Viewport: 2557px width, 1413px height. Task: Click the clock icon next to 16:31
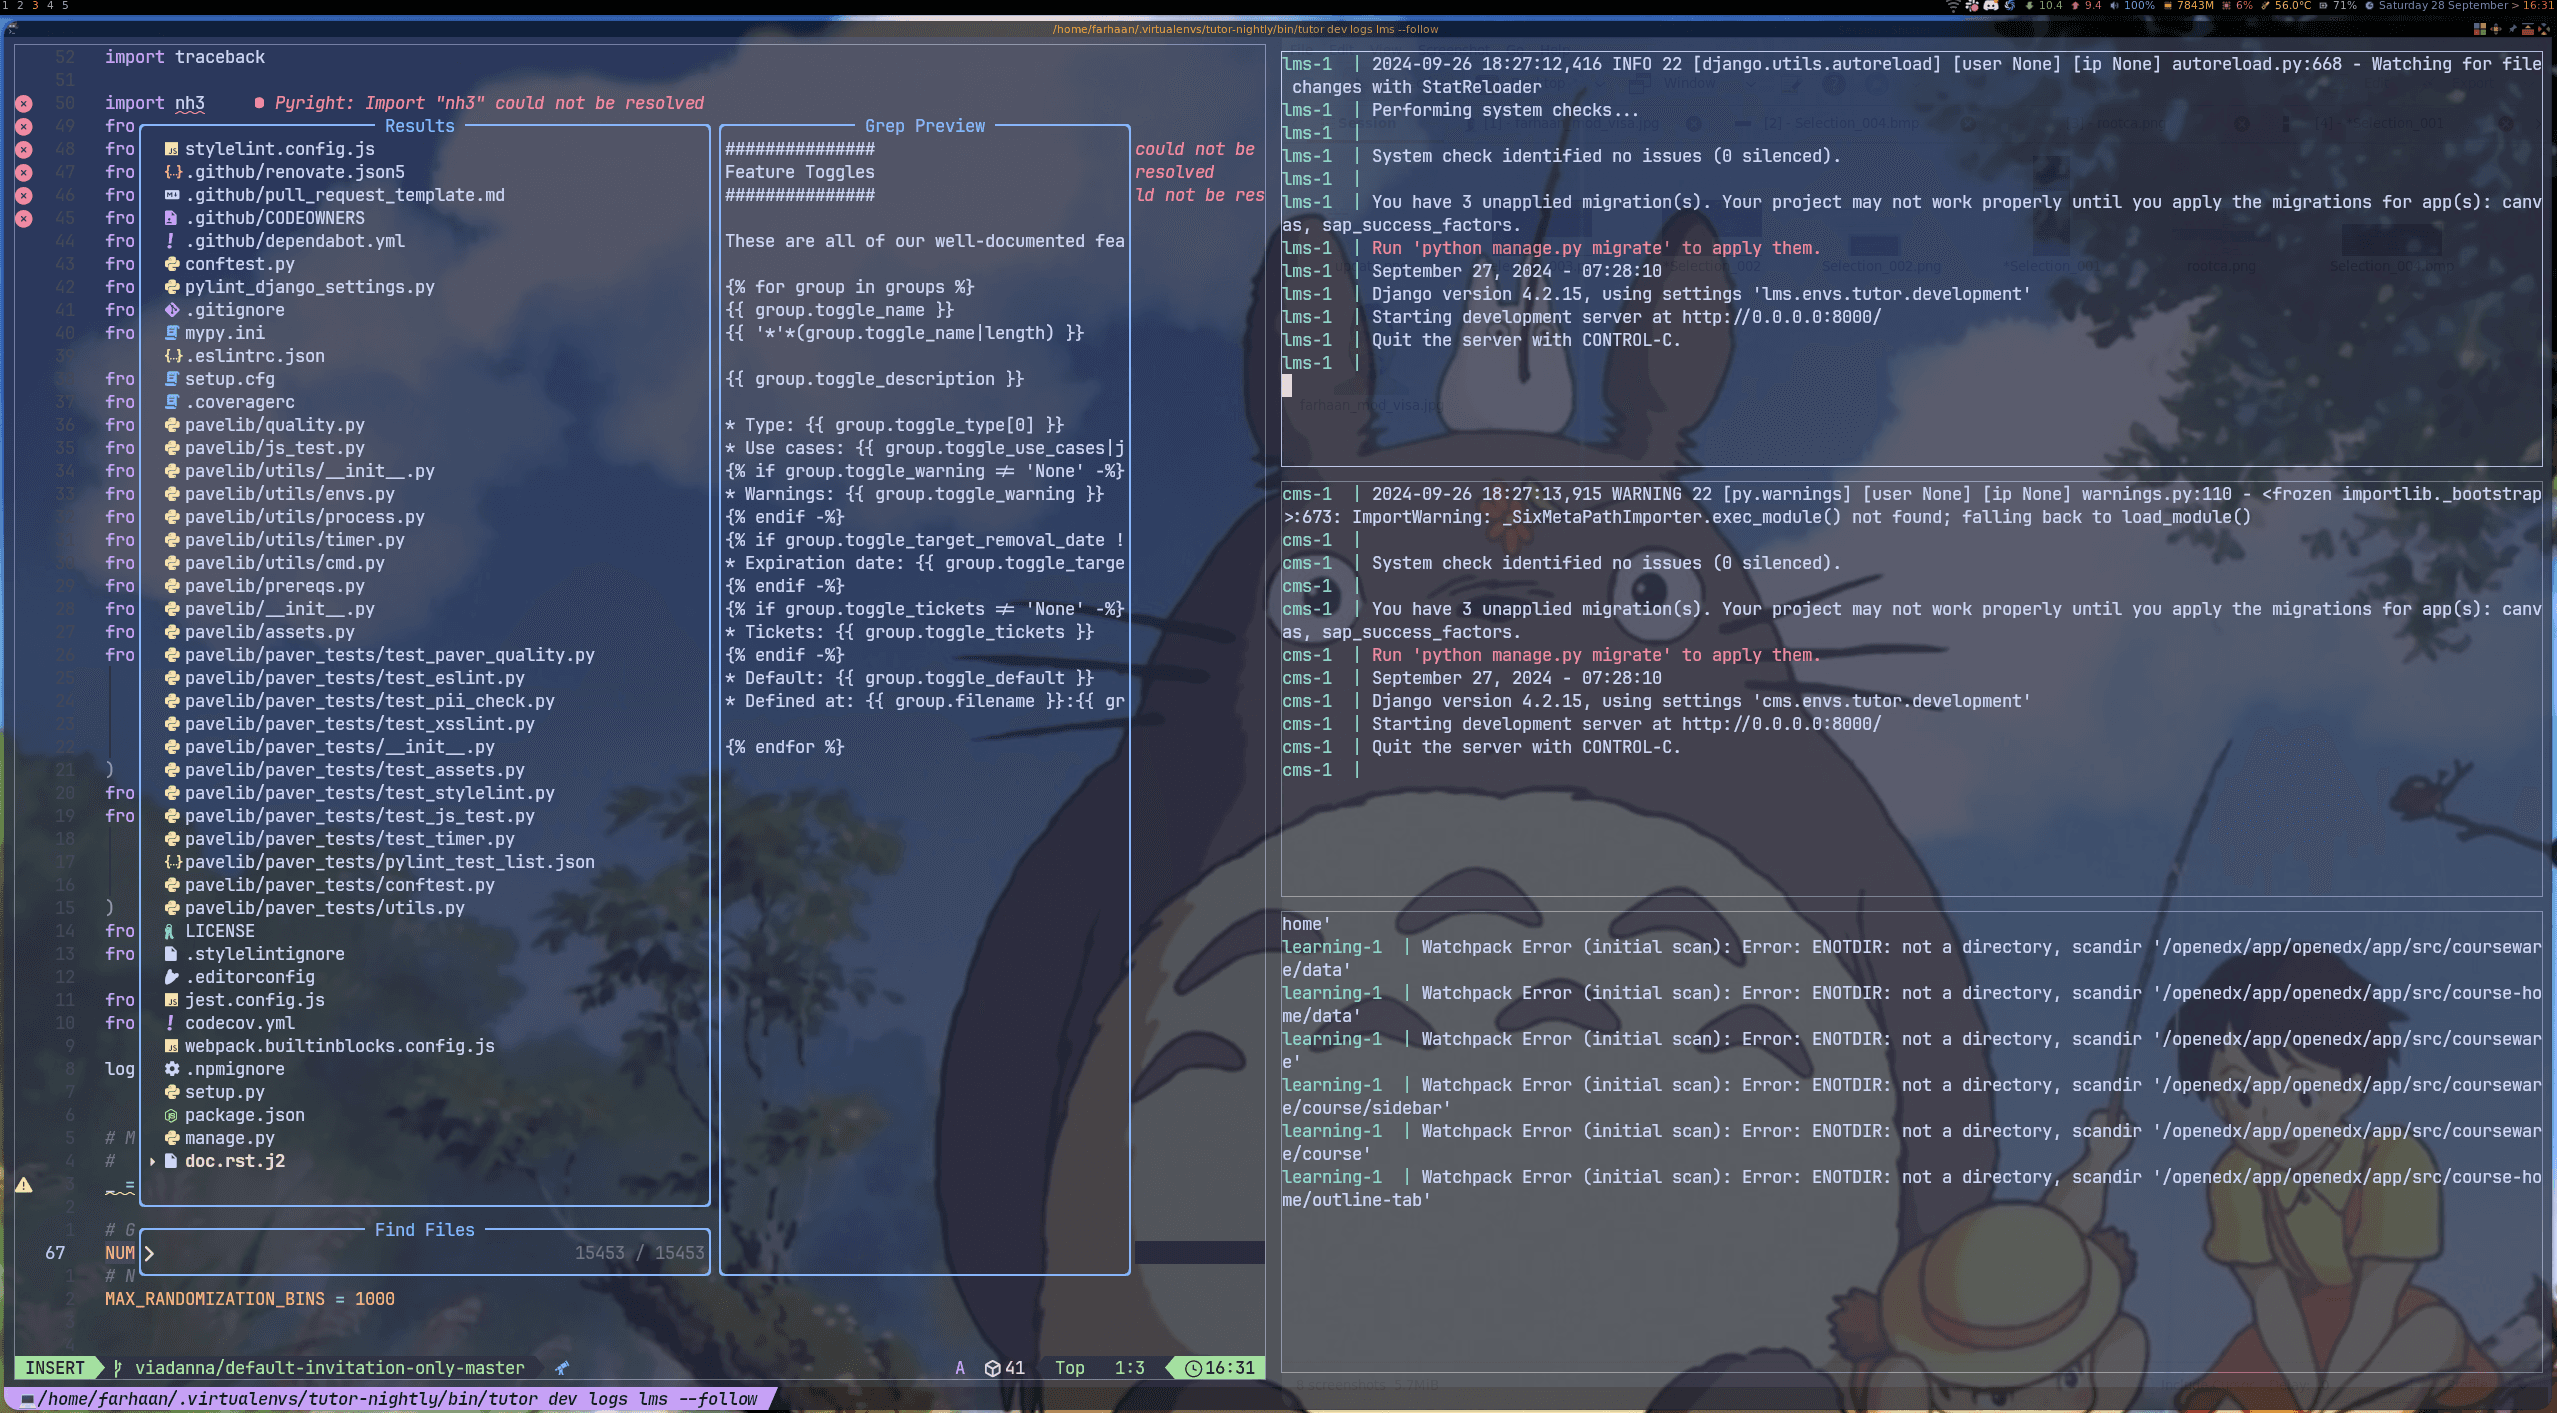click(x=1194, y=1368)
